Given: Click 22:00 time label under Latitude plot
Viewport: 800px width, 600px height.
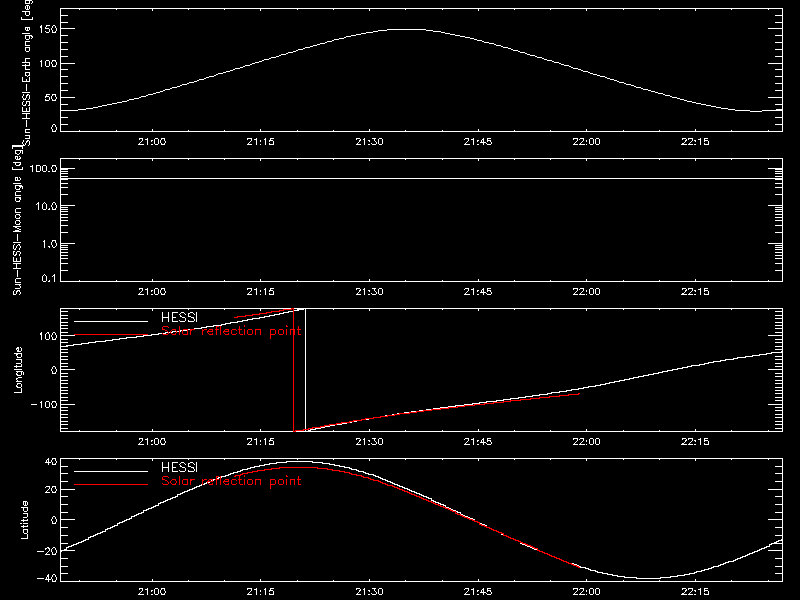Looking at the screenshot, I should coord(586,591).
